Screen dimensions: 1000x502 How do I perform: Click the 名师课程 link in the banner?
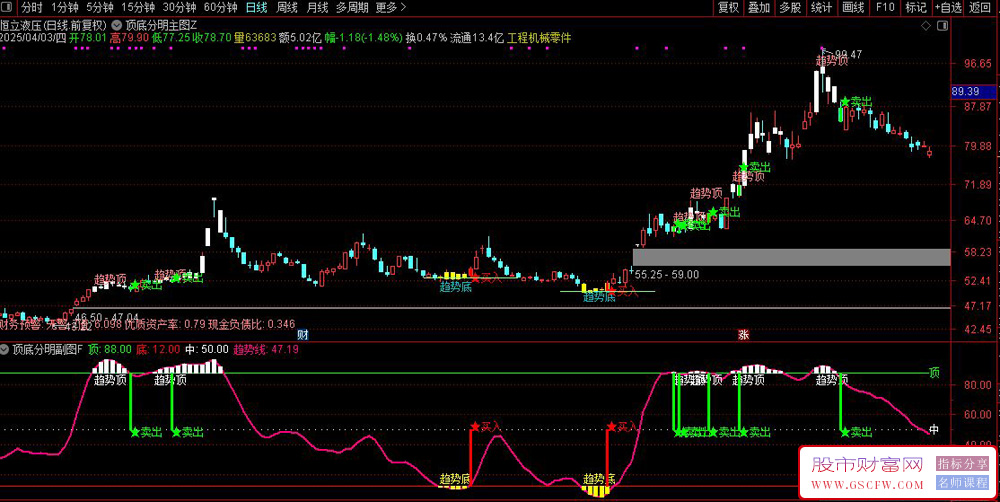pyautogui.click(x=962, y=483)
